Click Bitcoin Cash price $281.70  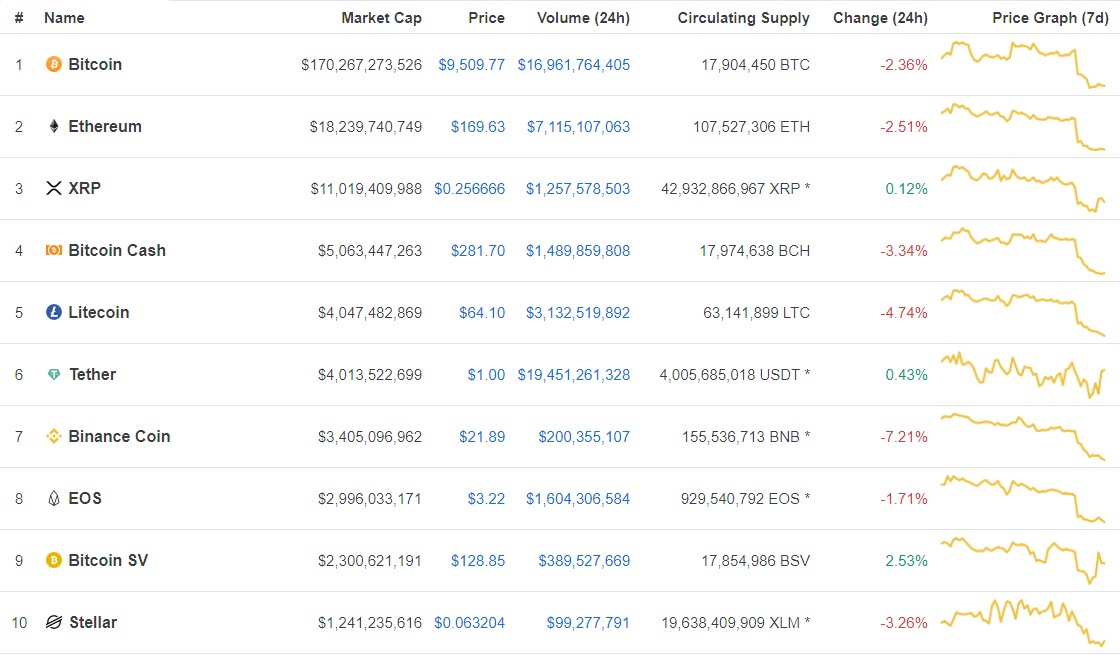[x=478, y=251]
